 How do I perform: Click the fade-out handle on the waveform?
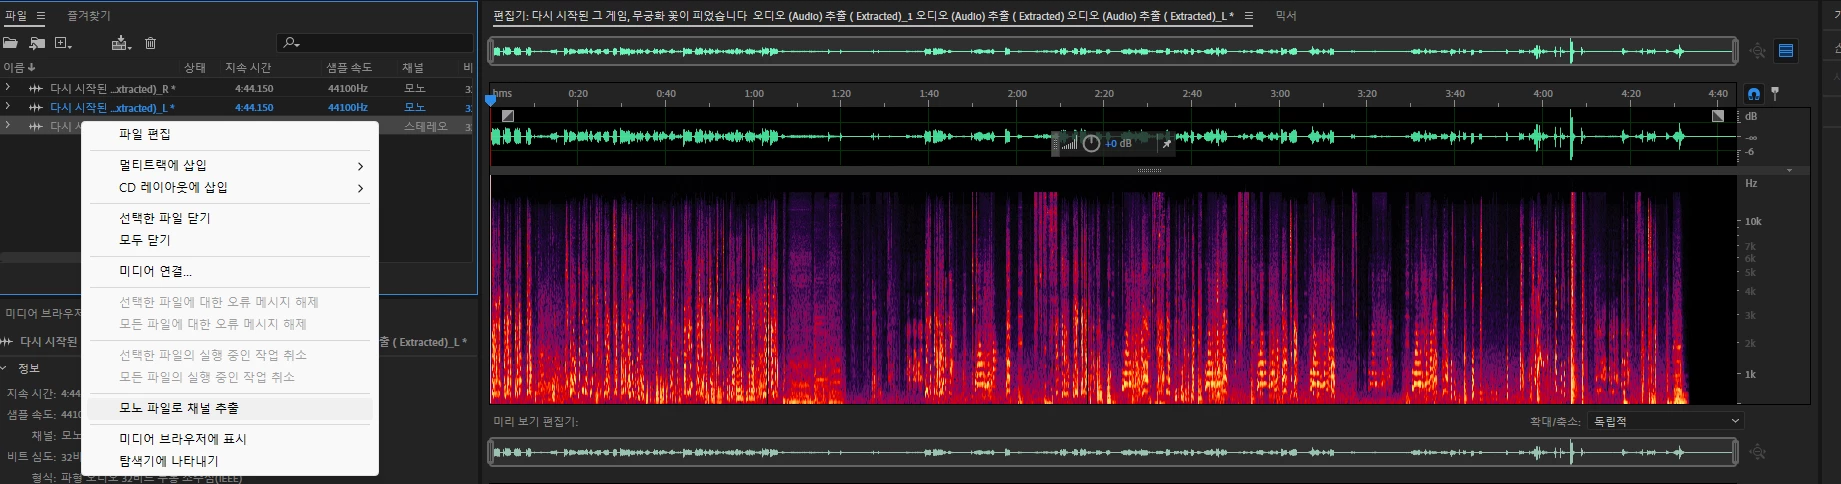(1718, 116)
